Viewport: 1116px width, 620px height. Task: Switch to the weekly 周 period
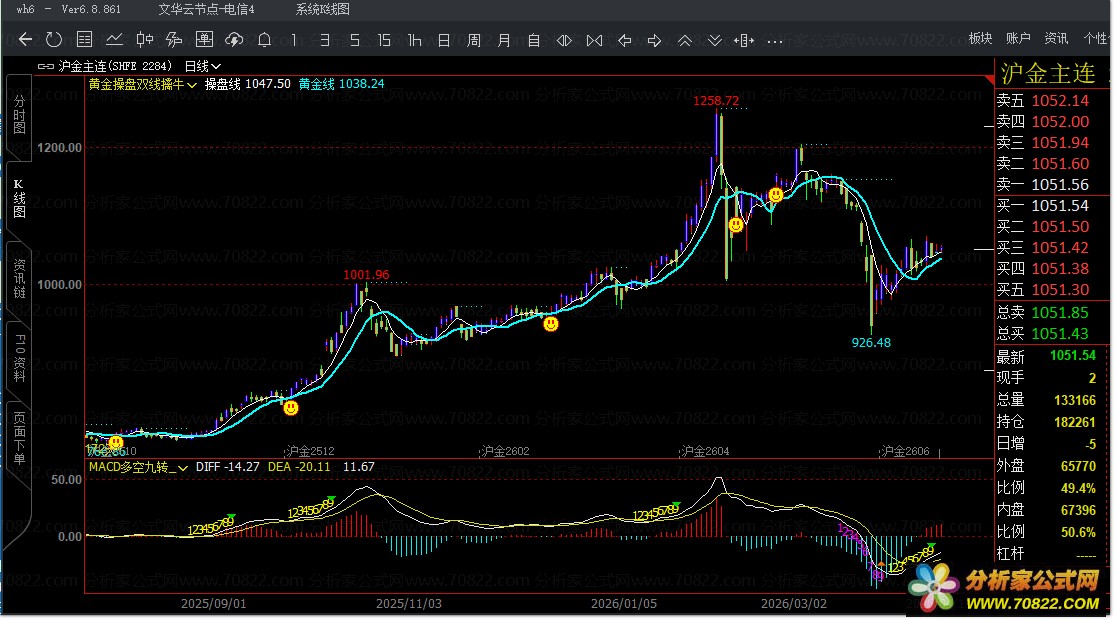(474, 40)
